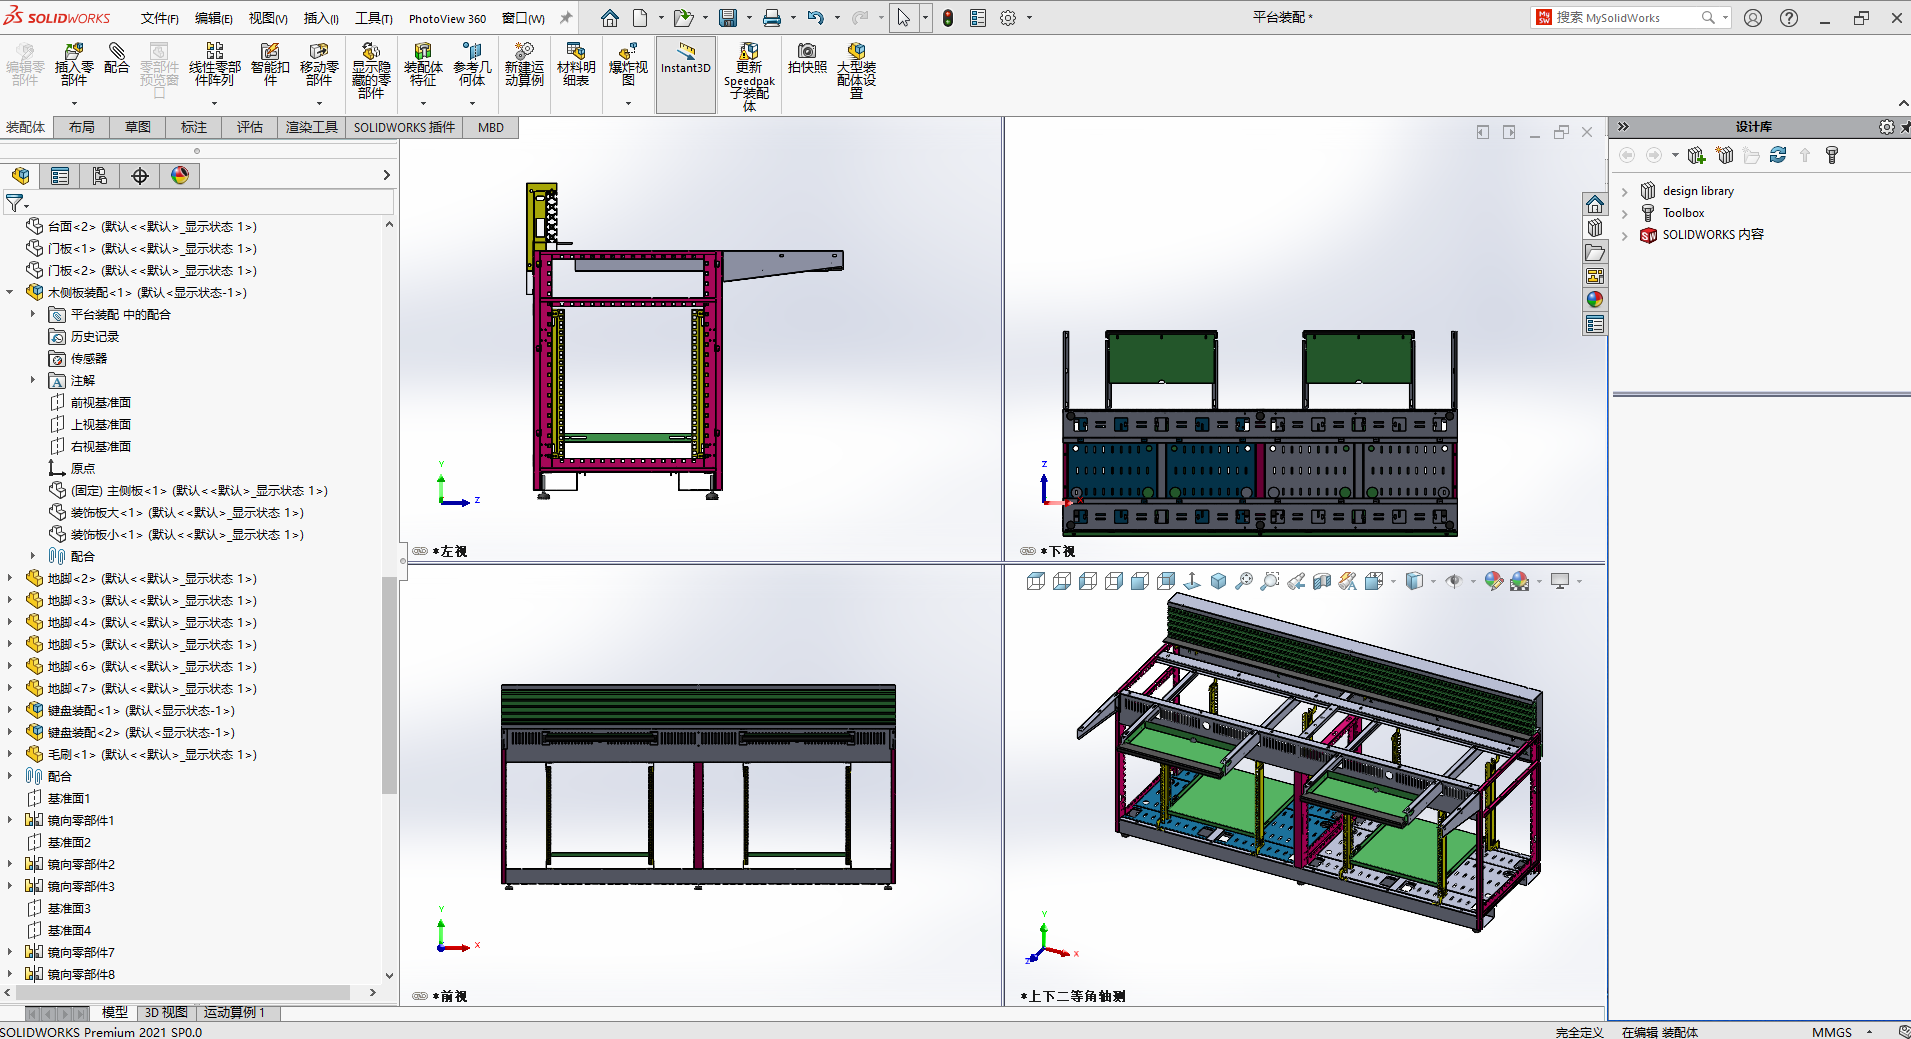The image size is (1911, 1039).
Task: Expand the 注解 folder
Action: (33, 380)
